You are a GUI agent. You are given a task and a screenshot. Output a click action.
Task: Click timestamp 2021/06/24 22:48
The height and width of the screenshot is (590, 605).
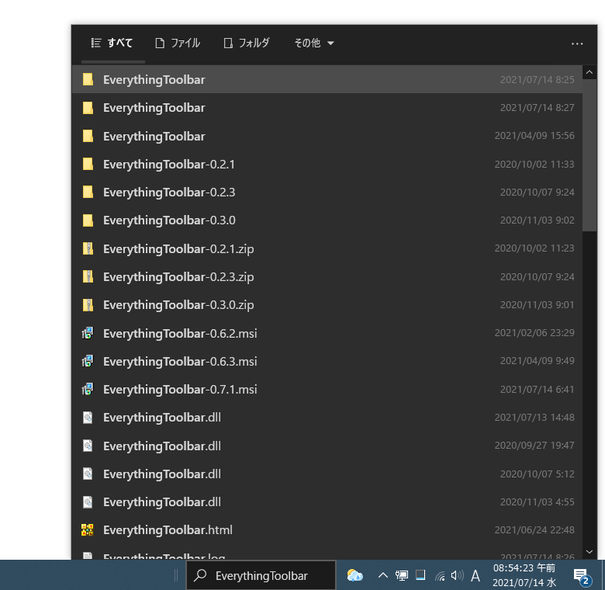[x=534, y=530]
